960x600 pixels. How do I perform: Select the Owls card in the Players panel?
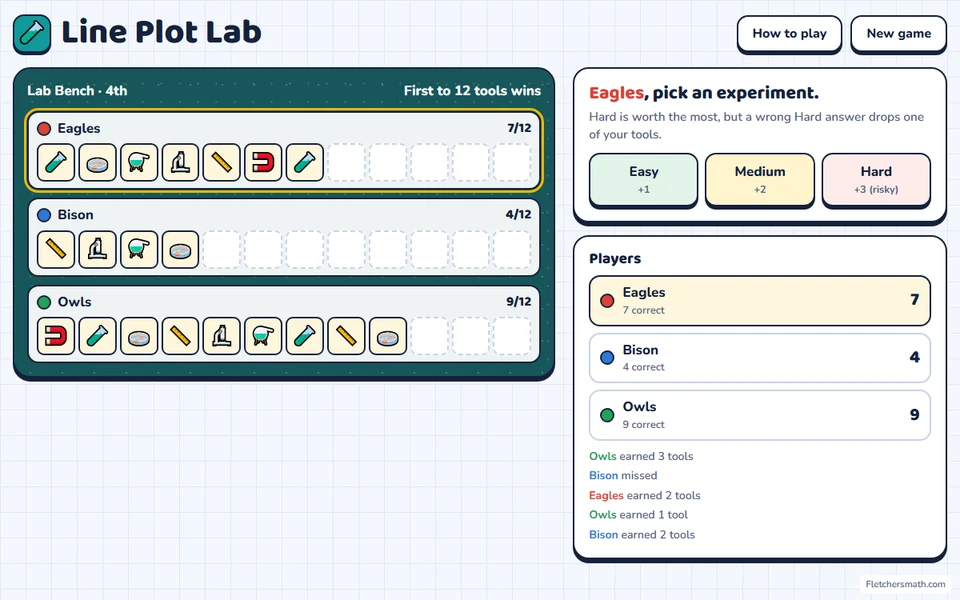point(760,415)
